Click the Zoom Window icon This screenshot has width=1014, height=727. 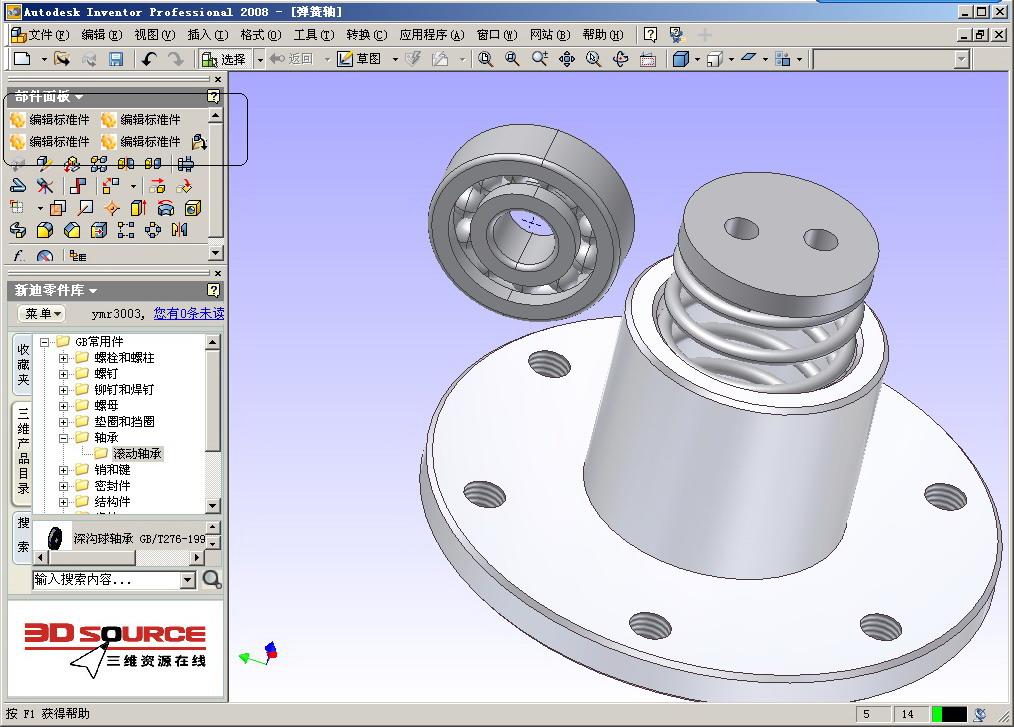512,60
